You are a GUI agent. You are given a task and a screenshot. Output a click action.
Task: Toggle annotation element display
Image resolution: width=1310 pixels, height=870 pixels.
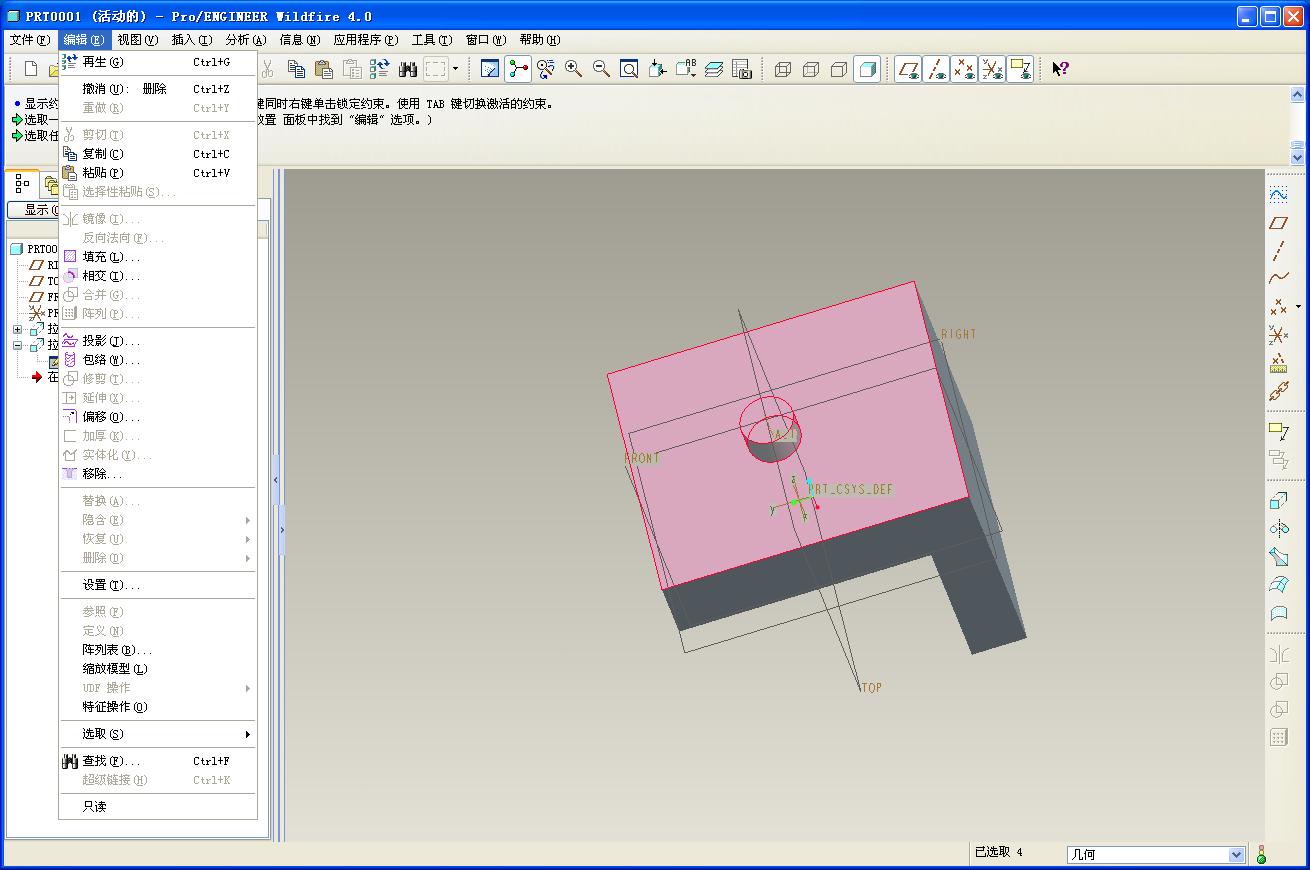(1020, 69)
